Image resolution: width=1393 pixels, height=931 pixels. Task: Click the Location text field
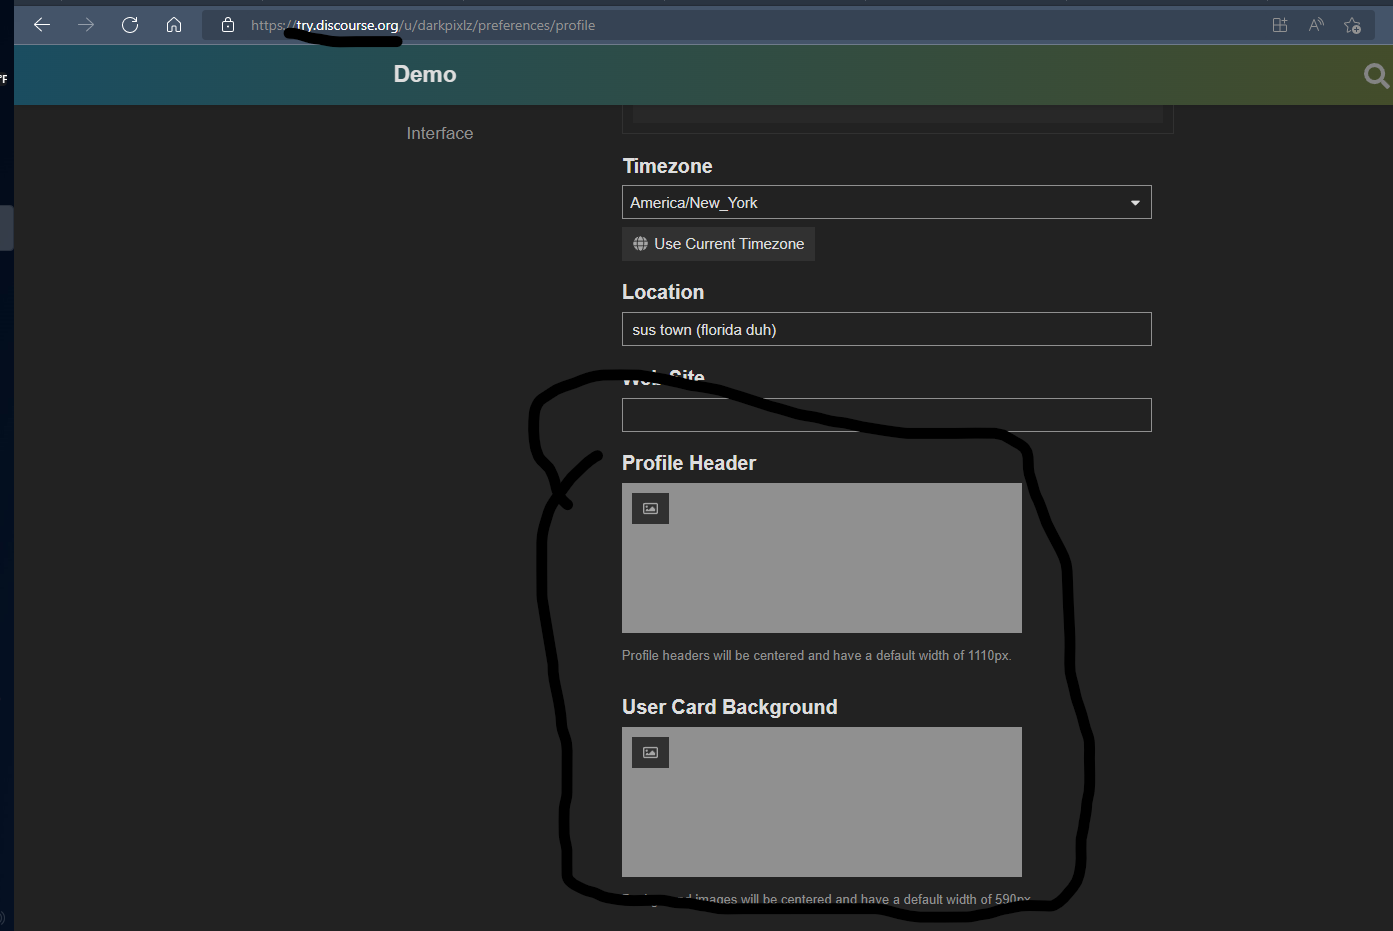click(886, 329)
